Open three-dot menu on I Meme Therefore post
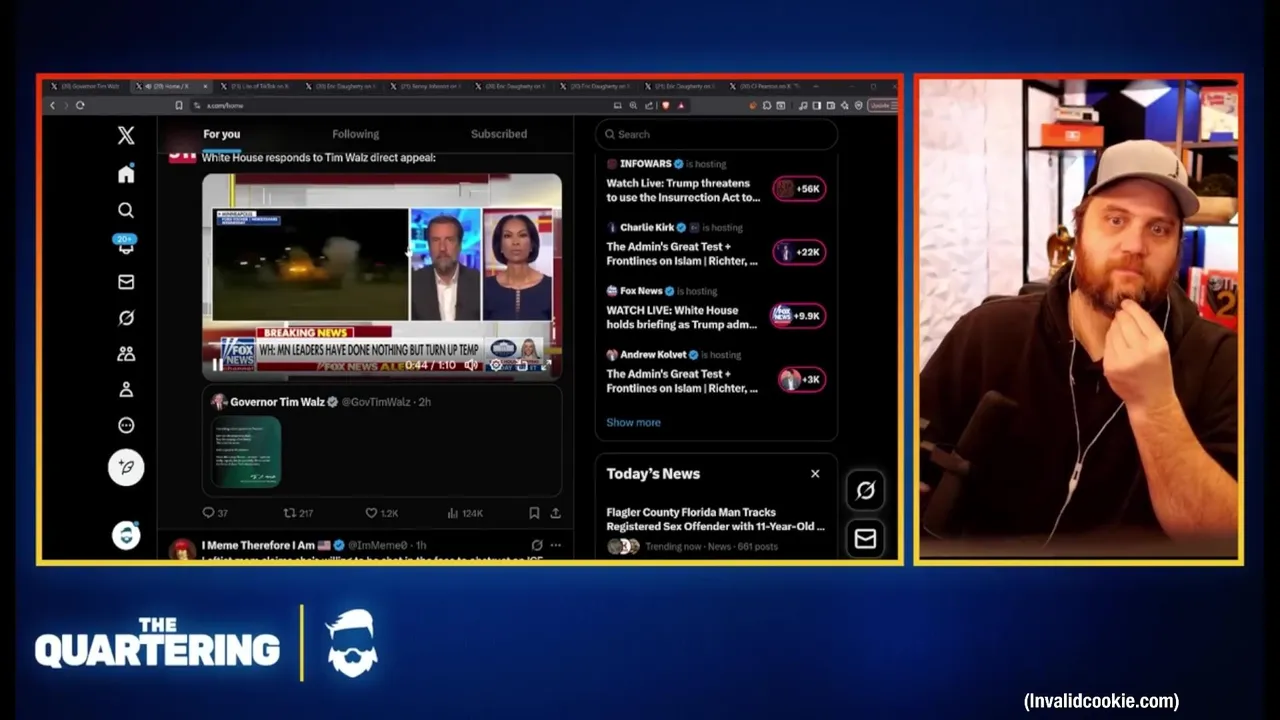The width and height of the screenshot is (1280, 720). click(555, 545)
